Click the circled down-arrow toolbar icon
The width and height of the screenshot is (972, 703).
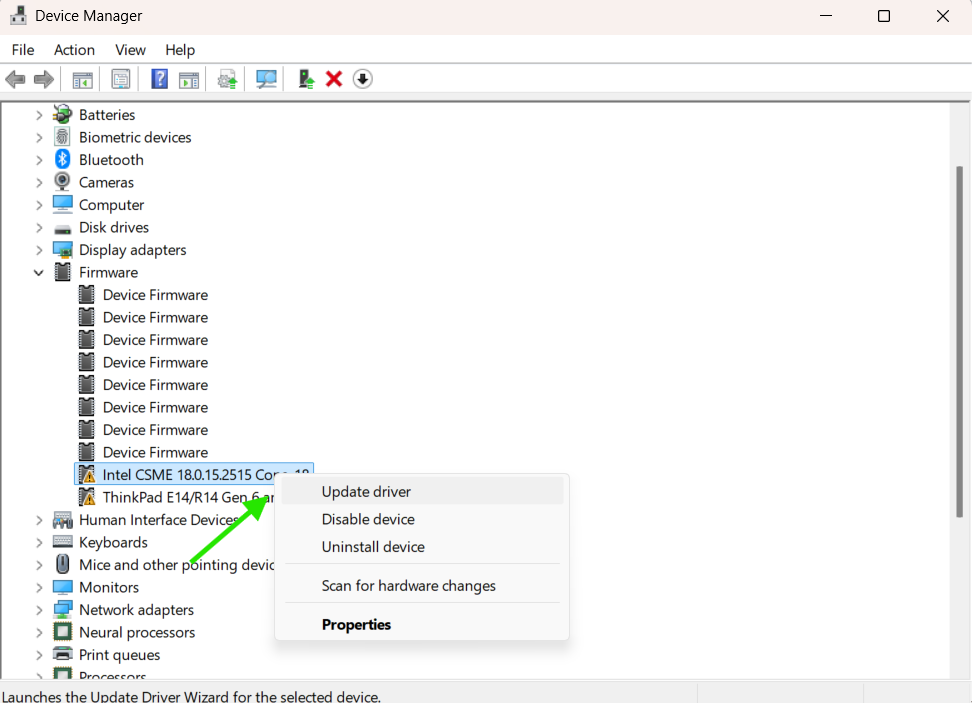pos(363,79)
